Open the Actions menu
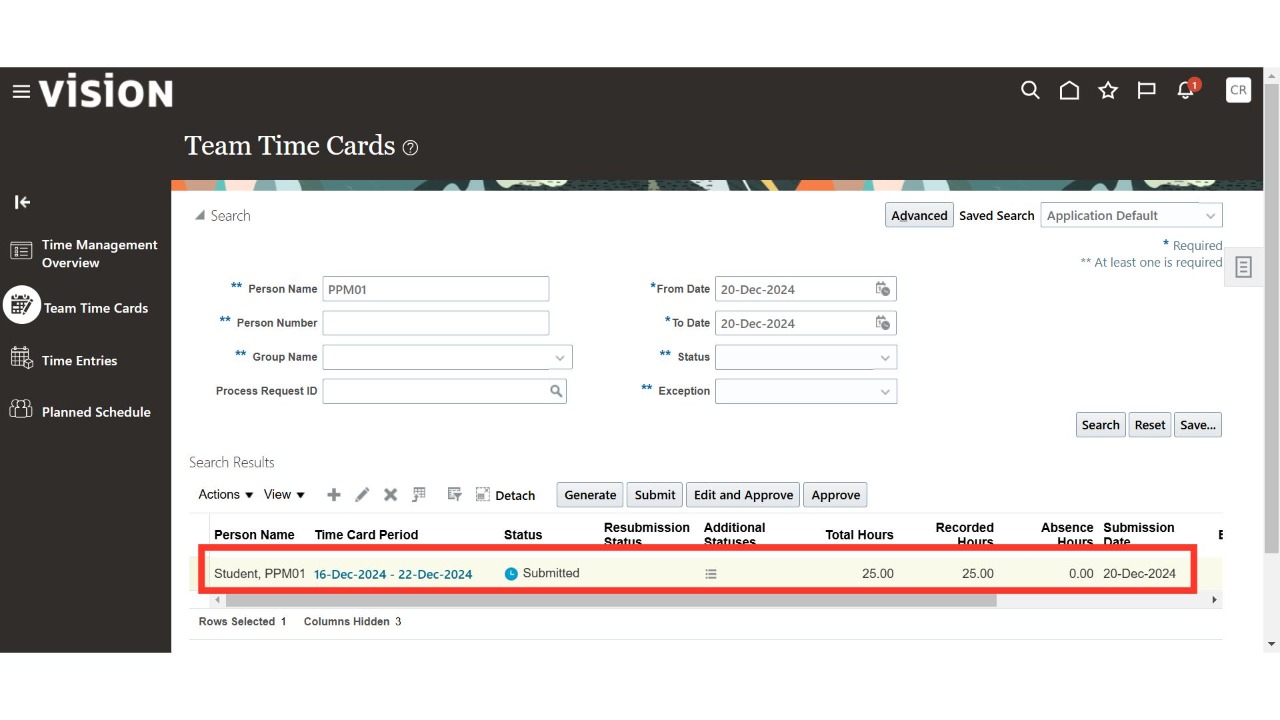Viewport: 1280px width, 720px height. pos(226,494)
